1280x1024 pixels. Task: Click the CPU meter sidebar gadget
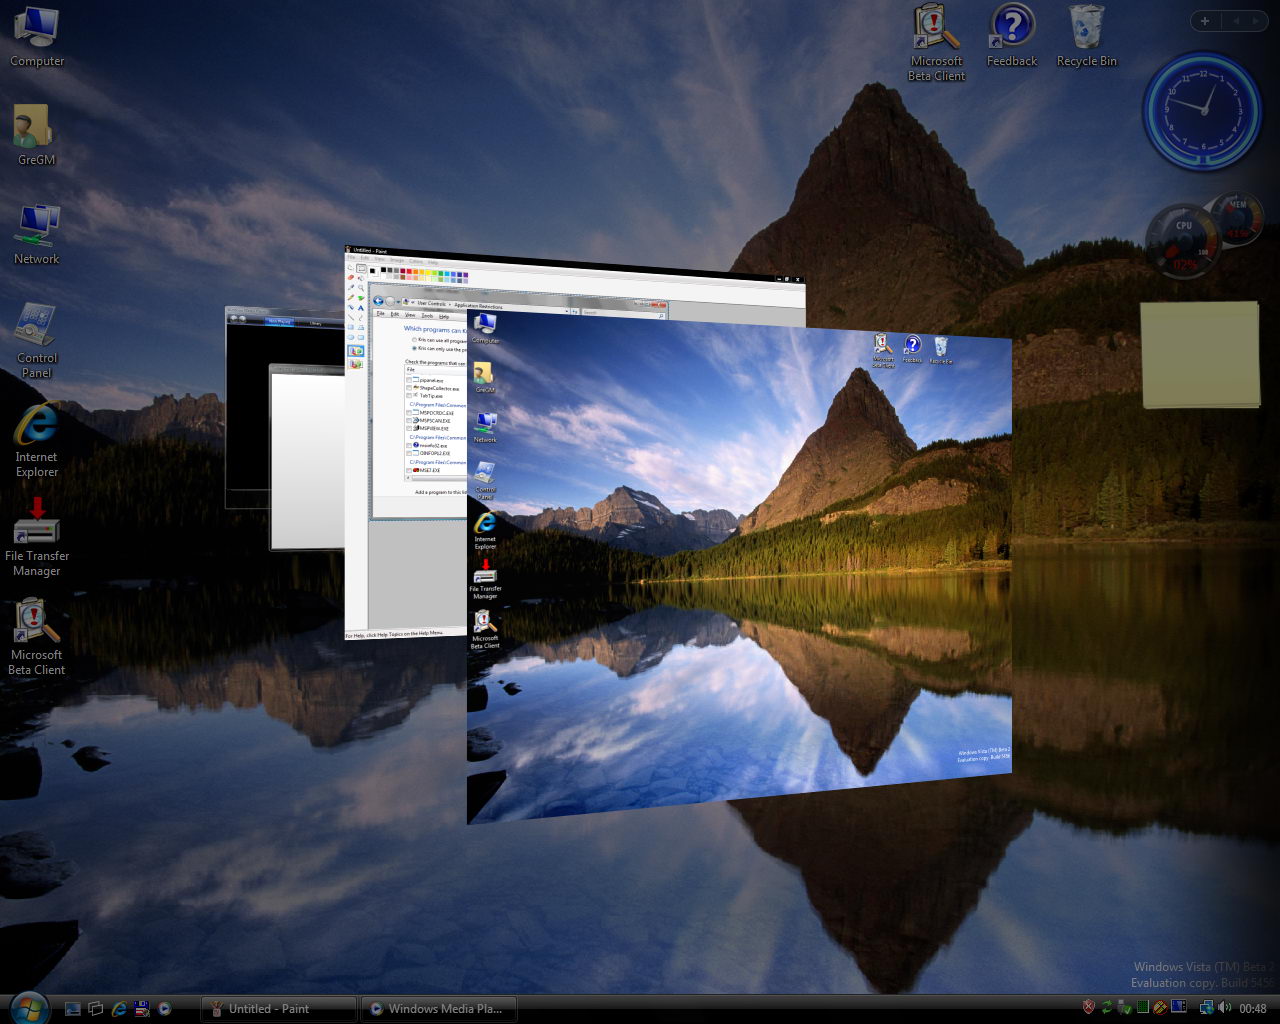pos(1184,243)
